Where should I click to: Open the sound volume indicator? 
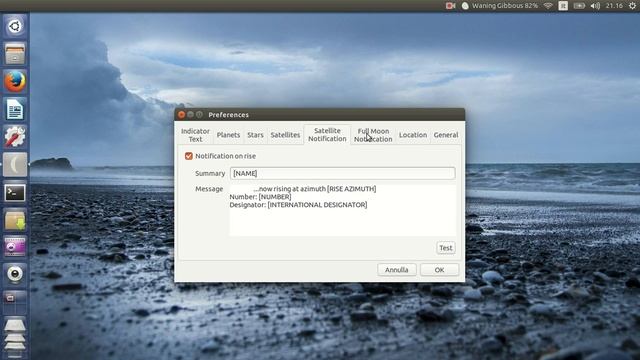point(596,6)
